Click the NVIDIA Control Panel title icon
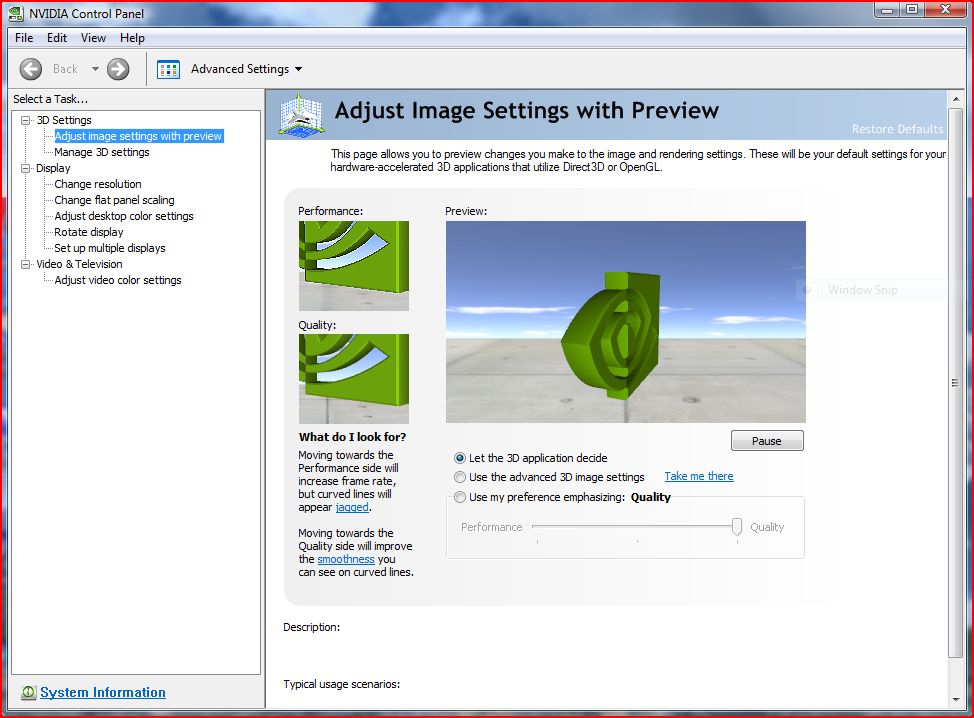Screen dimensions: 974x718 (16, 13)
